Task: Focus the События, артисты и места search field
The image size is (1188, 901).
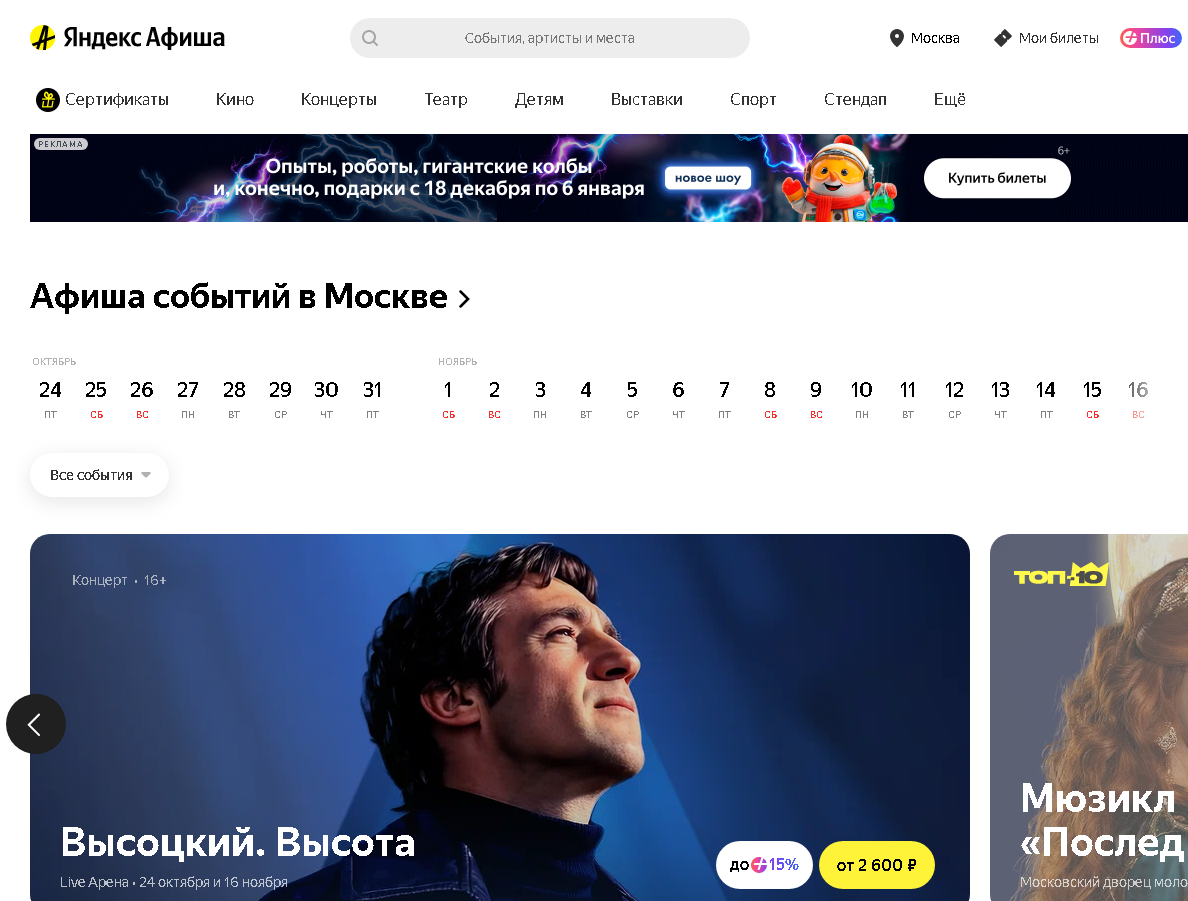Action: tap(549, 38)
